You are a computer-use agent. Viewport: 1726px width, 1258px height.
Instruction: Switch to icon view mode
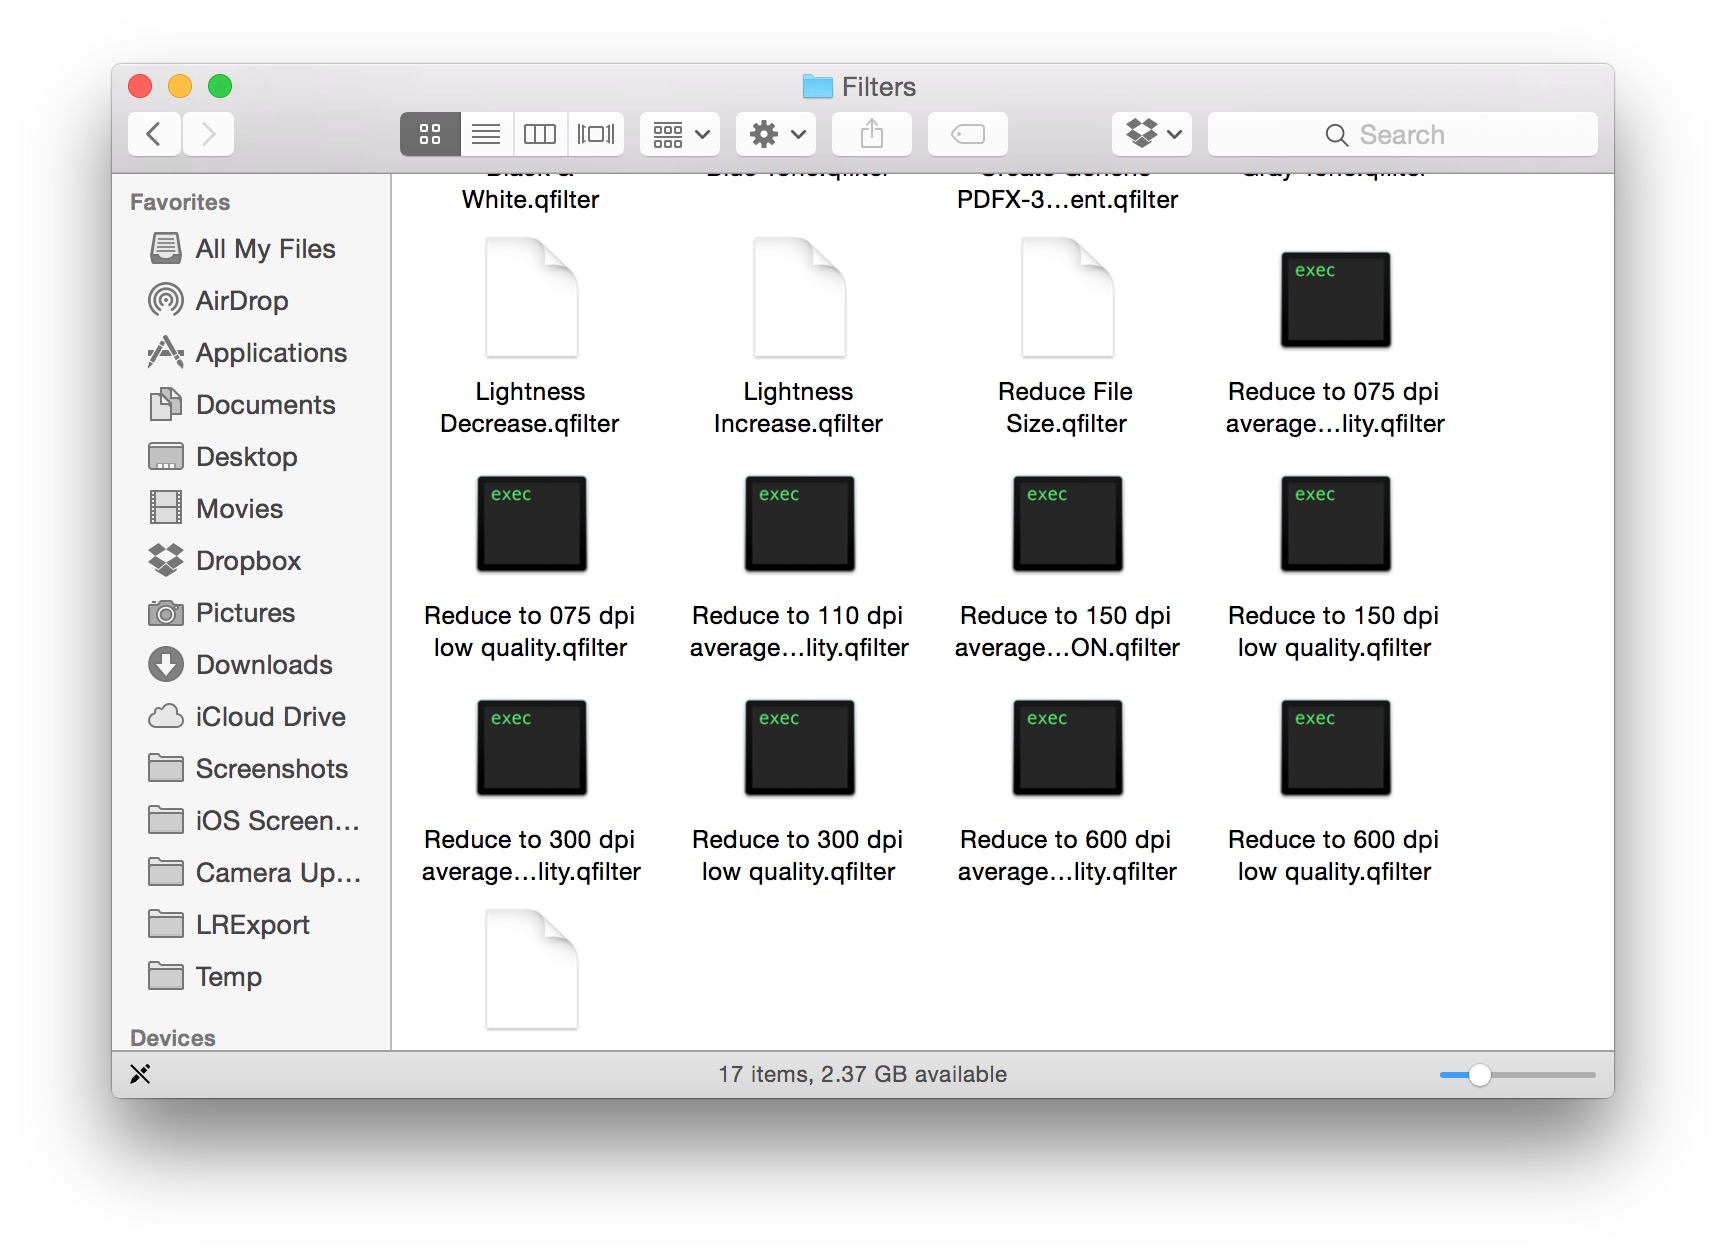coord(430,134)
